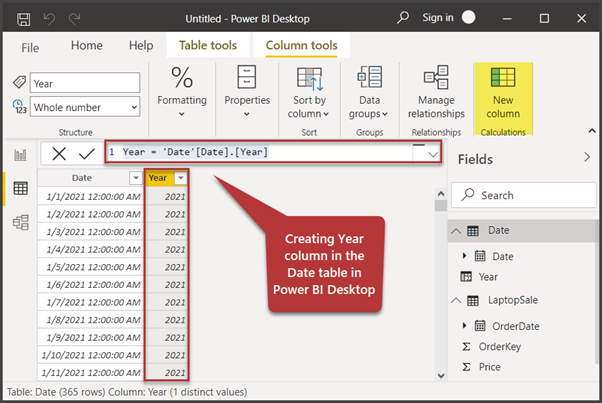Expand the formula bar chevron

[x=433, y=154]
